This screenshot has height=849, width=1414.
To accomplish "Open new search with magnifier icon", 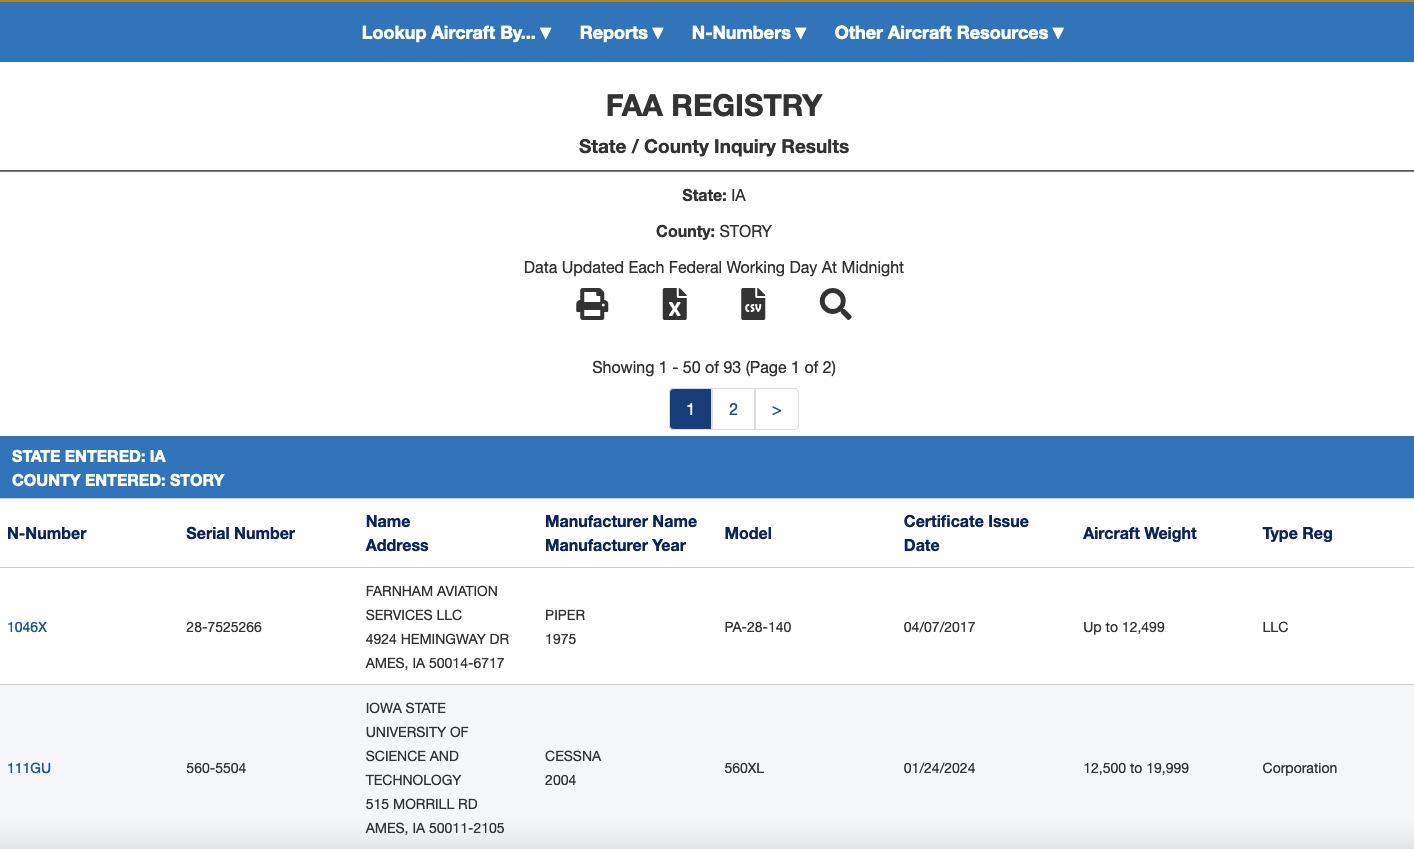I will [x=835, y=304].
